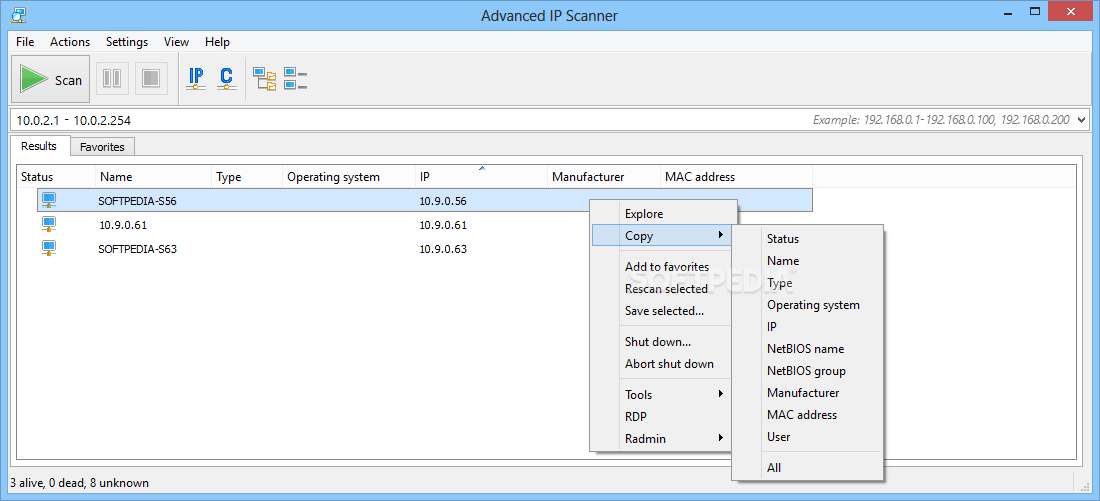Viewport: 1100px width, 501px height.
Task: Click computer status icon for SOFTPEDIA-S56
Action: point(48,201)
